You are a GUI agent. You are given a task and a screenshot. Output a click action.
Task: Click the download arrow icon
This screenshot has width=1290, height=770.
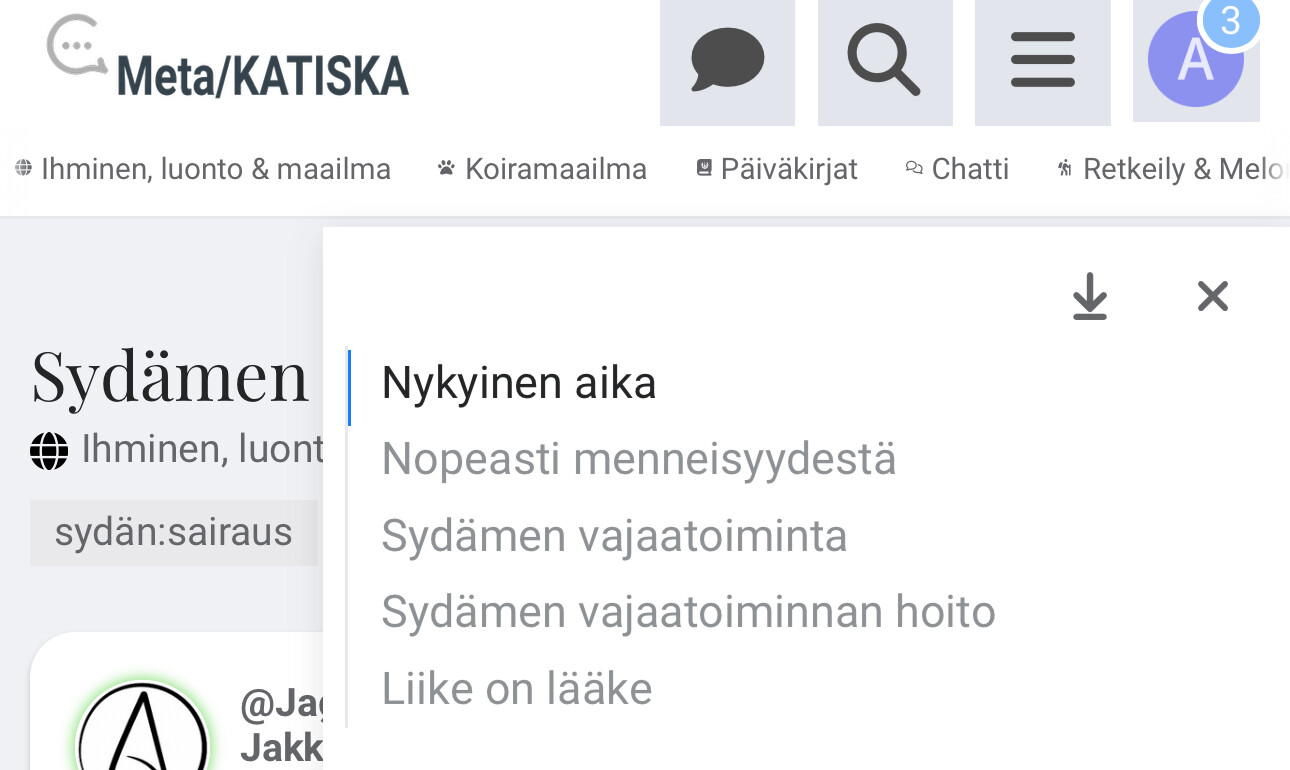click(1090, 297)
